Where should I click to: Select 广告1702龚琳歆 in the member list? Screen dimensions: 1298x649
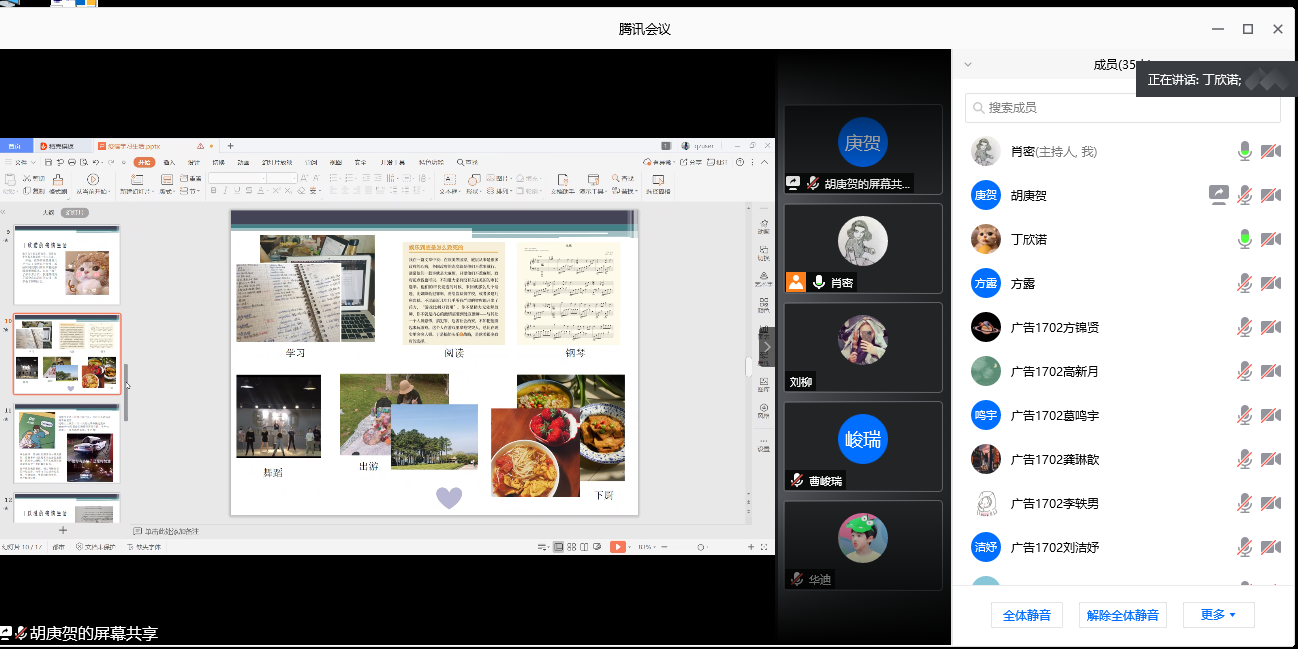(1055, 459)
